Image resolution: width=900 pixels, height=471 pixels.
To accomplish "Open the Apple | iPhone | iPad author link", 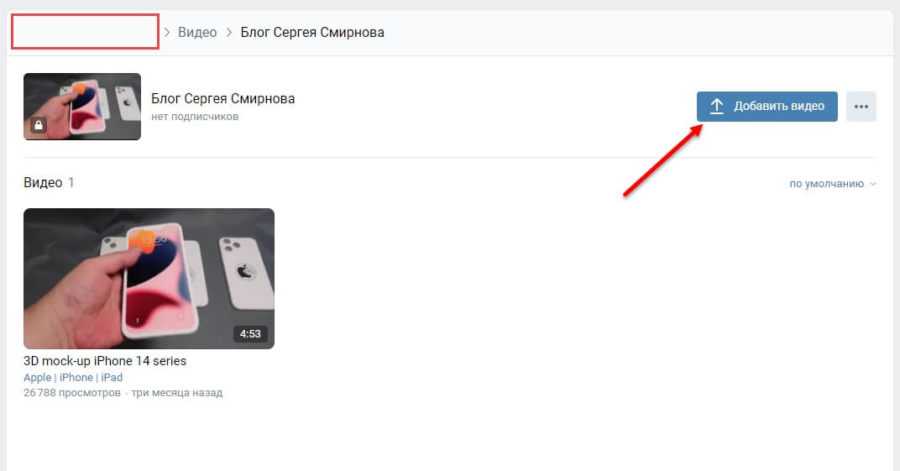I will 73,377.
